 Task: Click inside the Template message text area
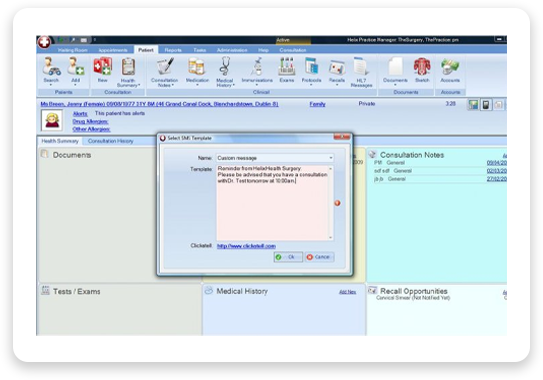click(x=272, y=203)
